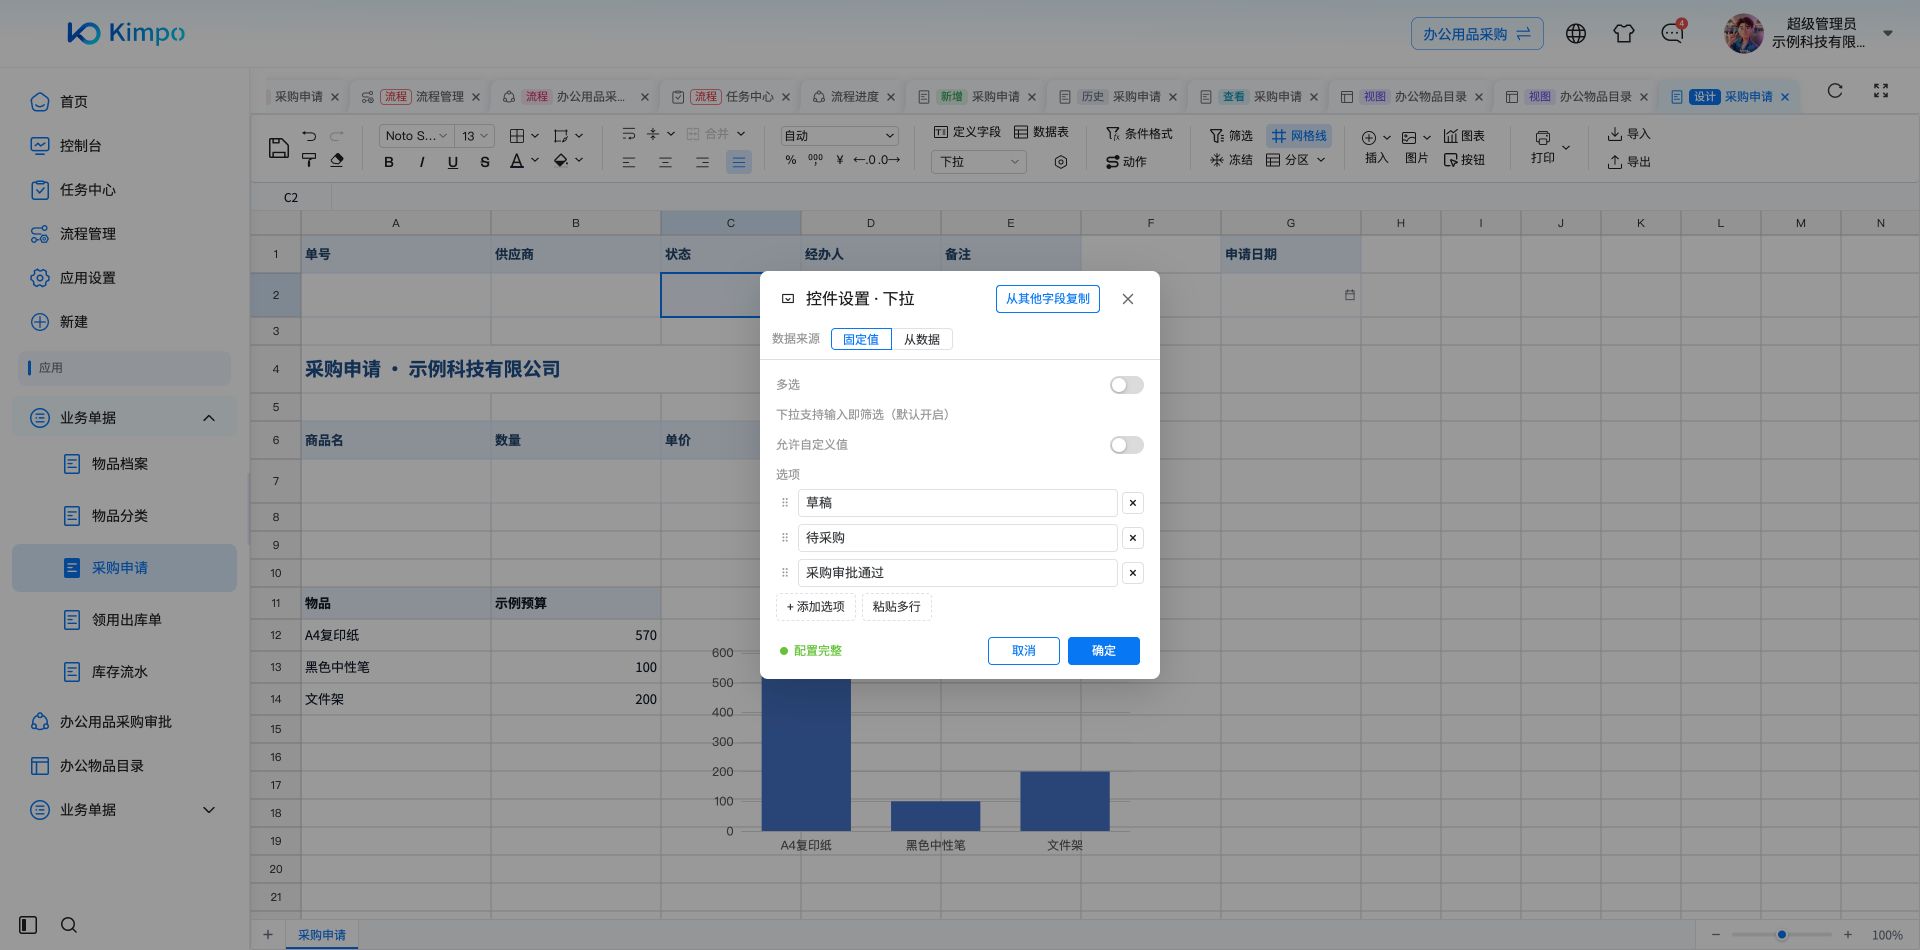Open the user account dropdown arrow
Viewport: 1920px width, 950px height.
pyautogui.click(x=1888, y=33)
